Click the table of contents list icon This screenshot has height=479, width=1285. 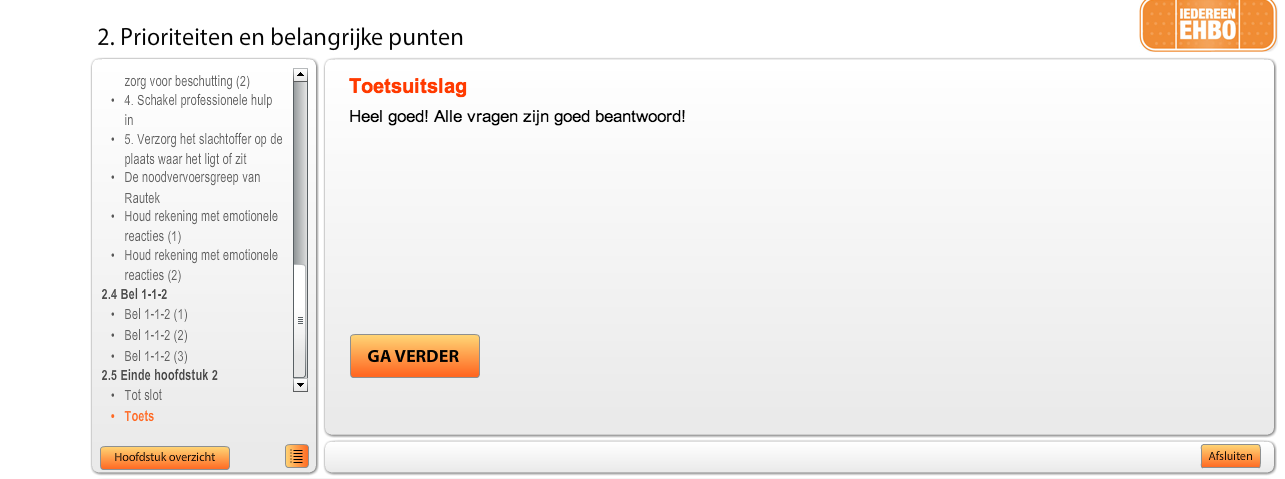[297, 456]
